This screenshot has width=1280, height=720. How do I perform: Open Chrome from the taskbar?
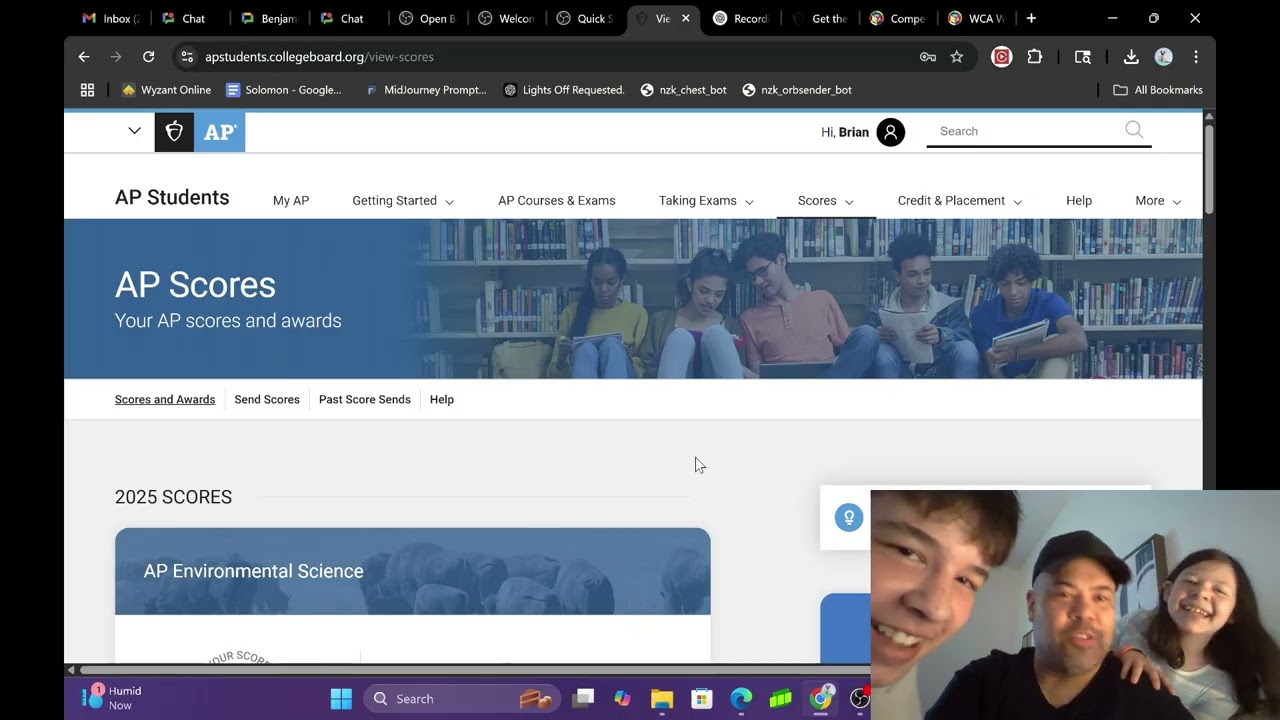point(821,698)
